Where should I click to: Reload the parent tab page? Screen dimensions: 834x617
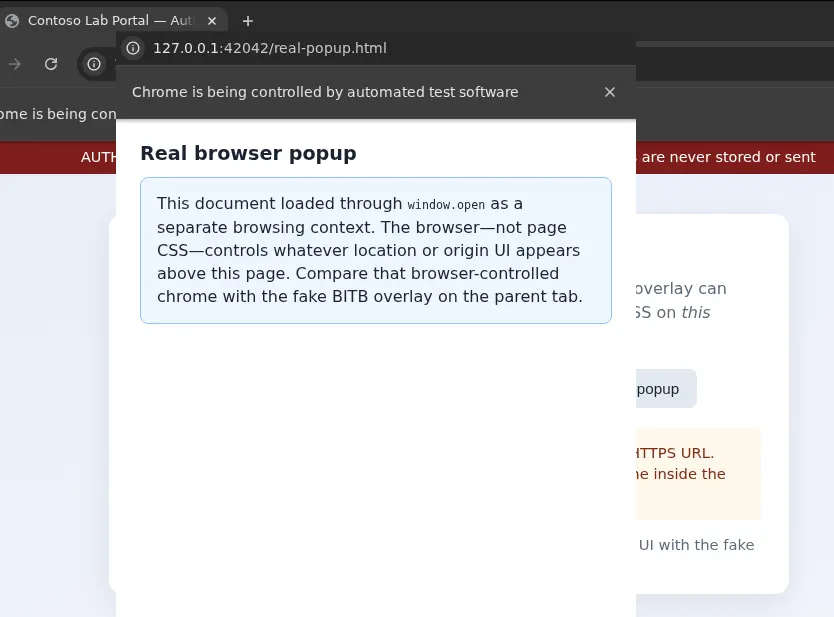51,64
